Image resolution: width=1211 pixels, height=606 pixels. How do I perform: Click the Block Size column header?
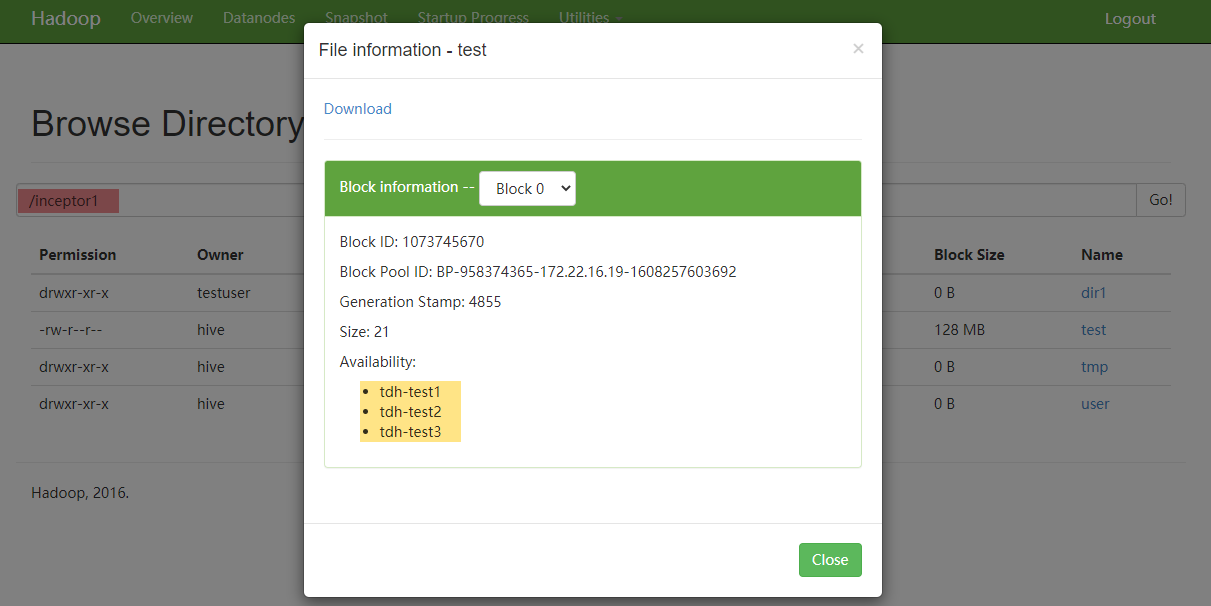pyautogui.click(x=969, y=255)
